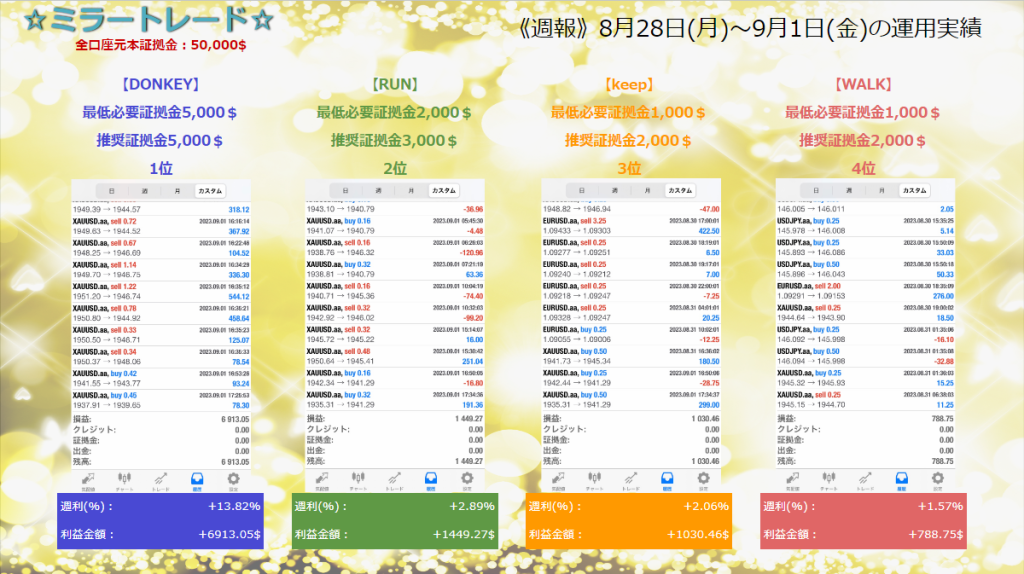Select the カスタム tab in WALK panel
Image resolution: width=1024 pixels, height=574 pixels.
tap(914, 190)
